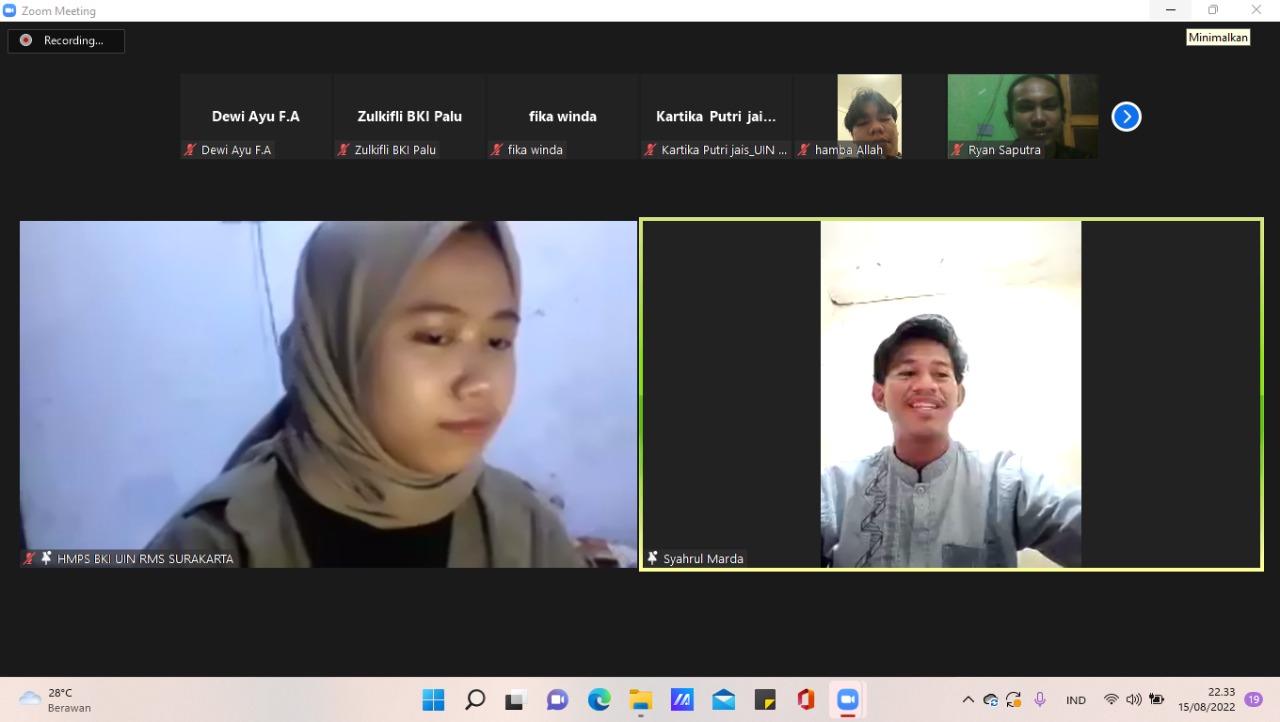
Task: Click the muted mic icon of Ryan Saputra
Action: pos(957,150)
